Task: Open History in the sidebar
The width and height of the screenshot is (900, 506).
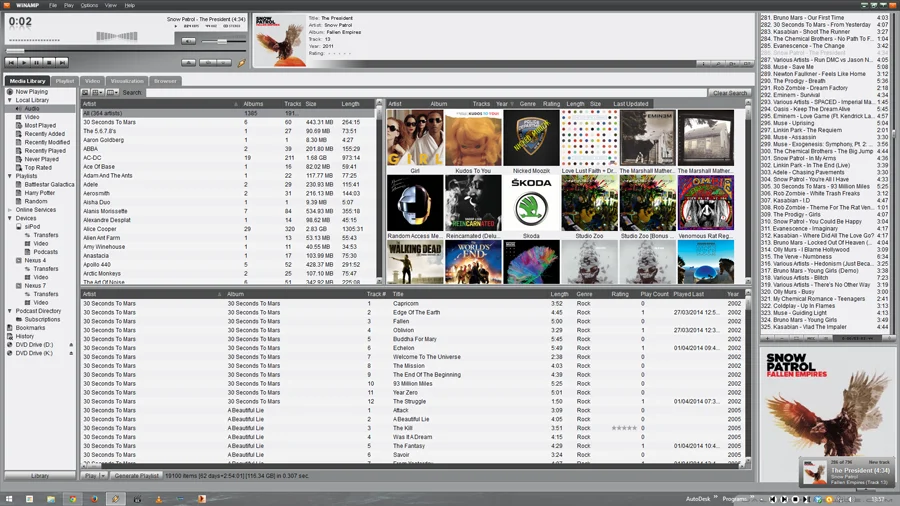Action: pos(25,336)
